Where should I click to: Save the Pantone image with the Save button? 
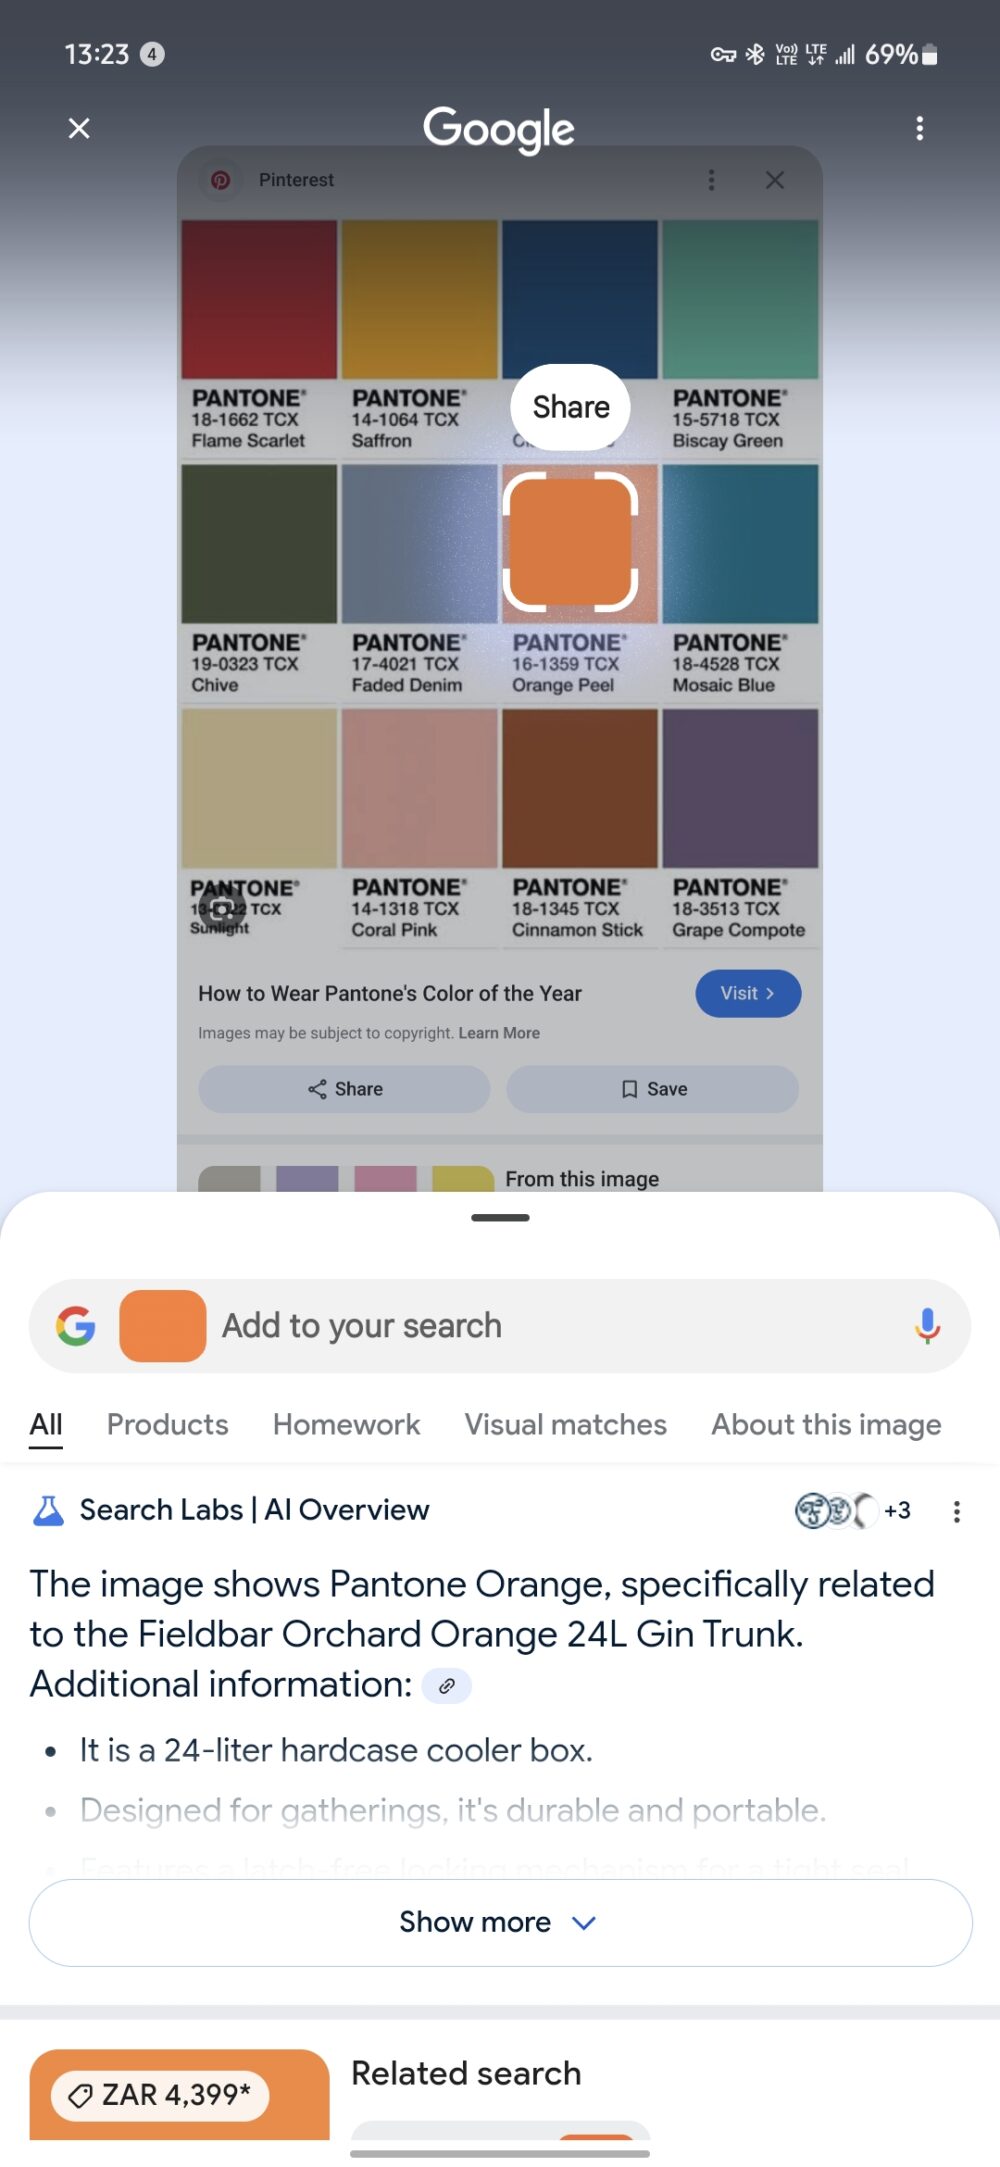point(652,1089)
